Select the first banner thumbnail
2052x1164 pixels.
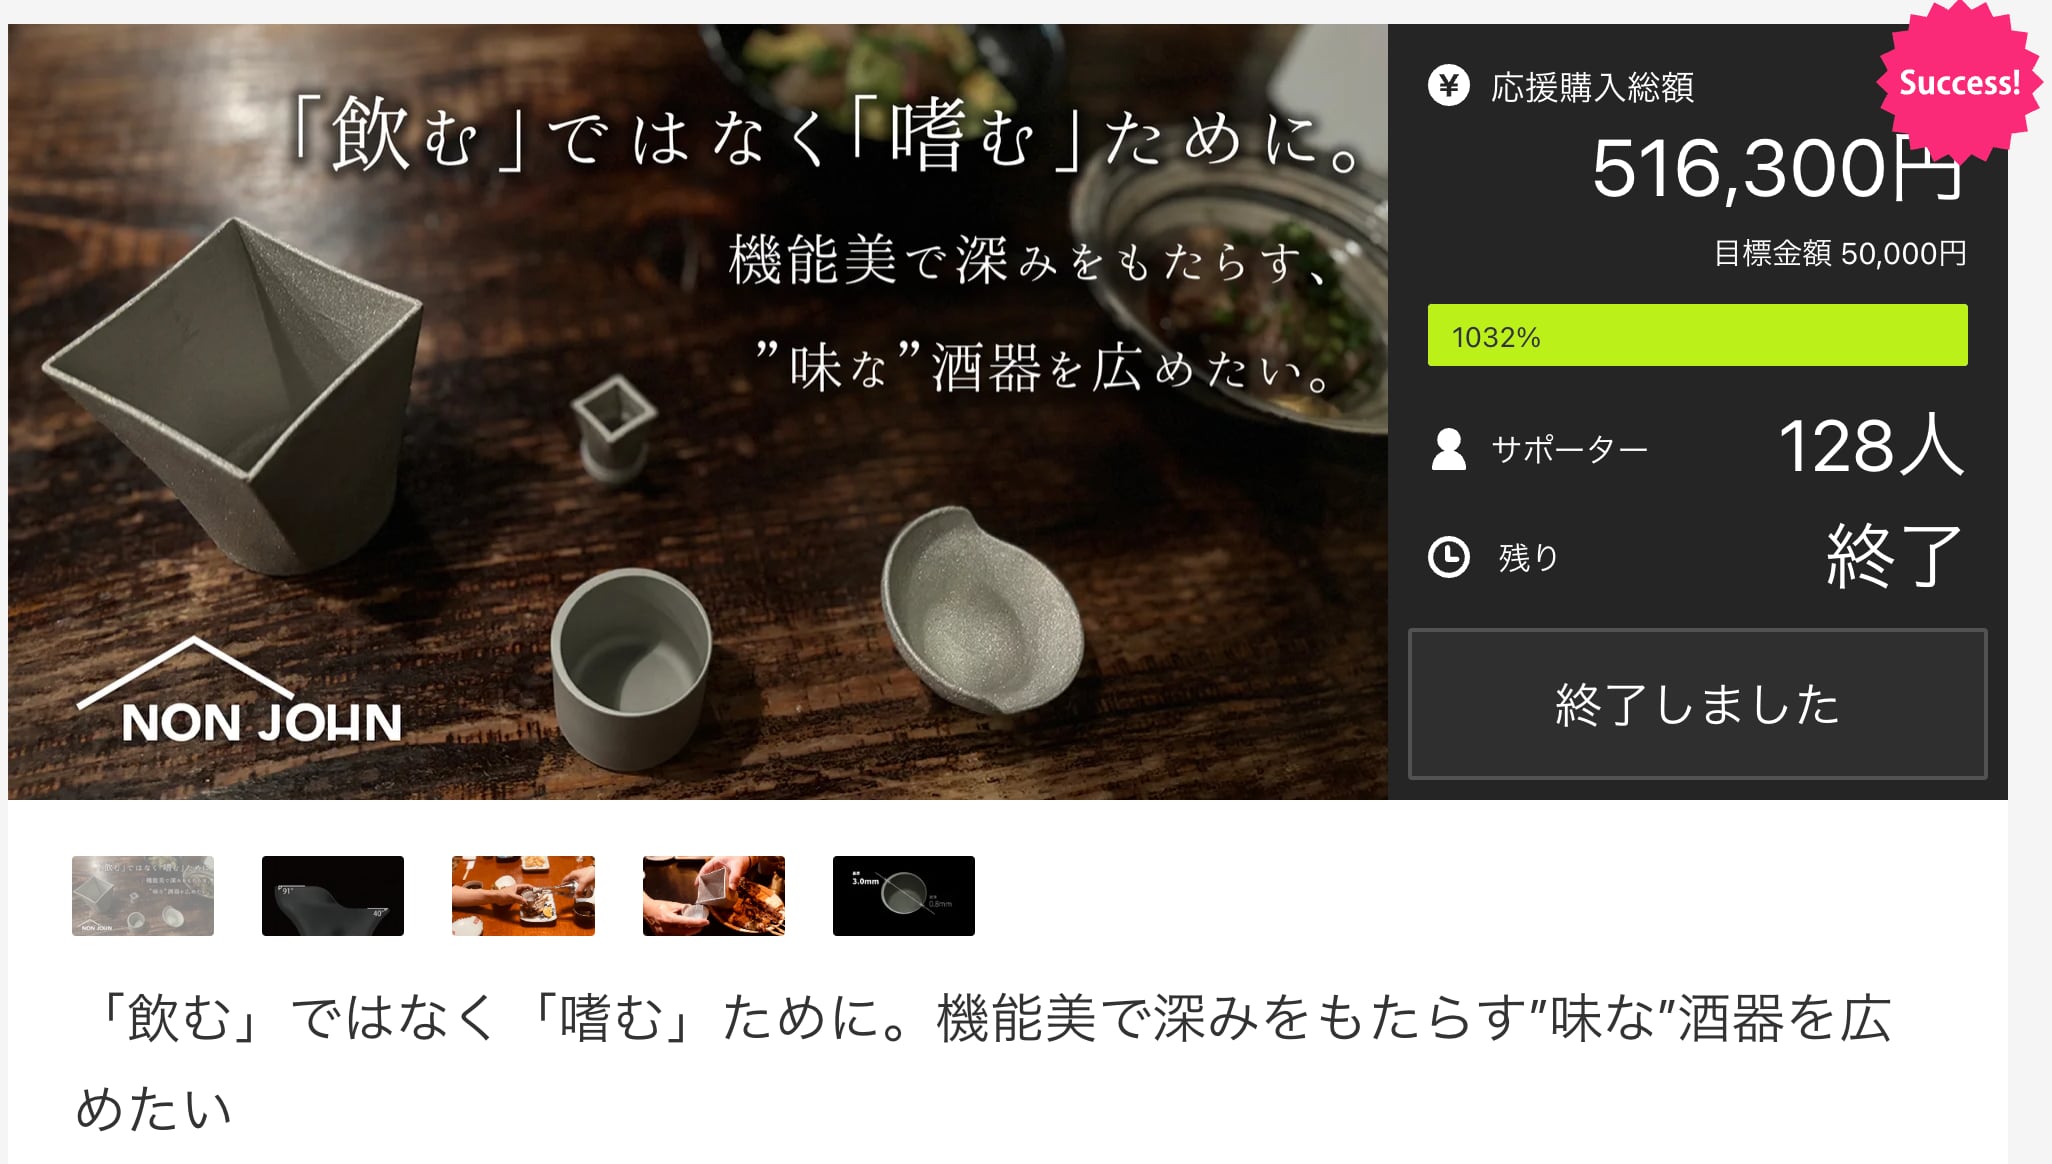[143, 896]
